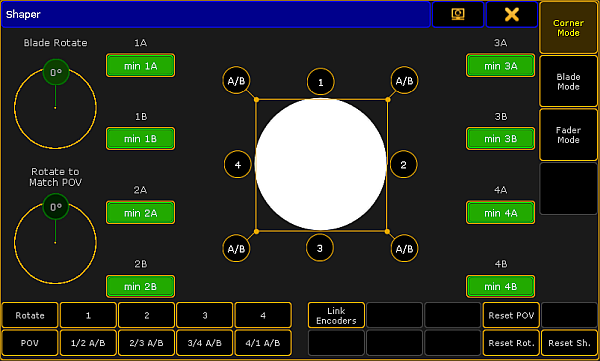This screenshot has height=361, width=600.
Task: Select blade 2 circle right of beam
Action: 403,165
